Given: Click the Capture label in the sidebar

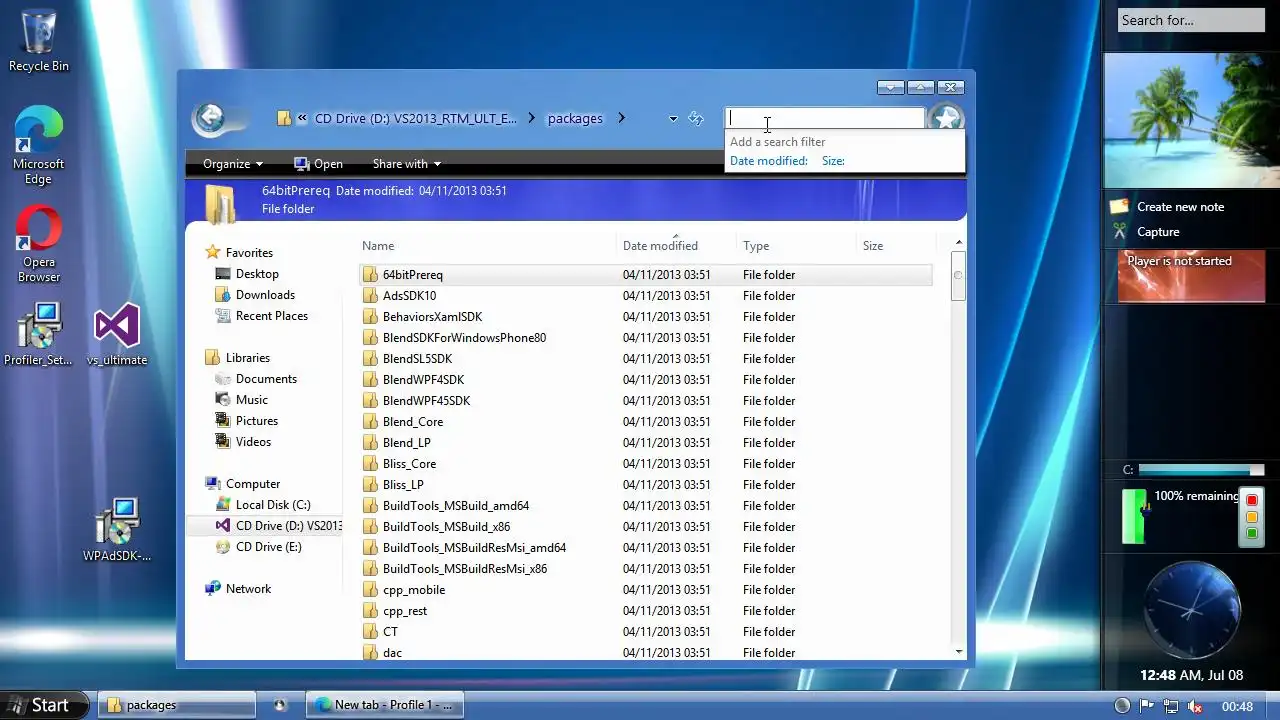Looking at the screenshot, I should pyautogui.click(x=1158, y=232).
